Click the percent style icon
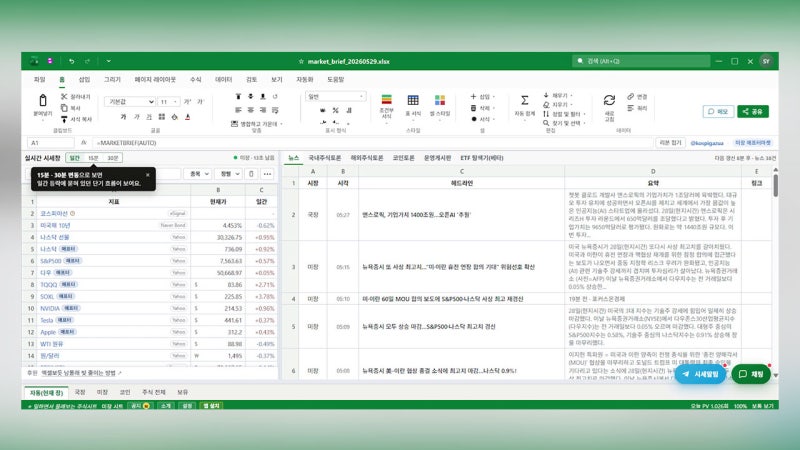The width and height of the screenshot is (800, 450). (x=335, y=110)
